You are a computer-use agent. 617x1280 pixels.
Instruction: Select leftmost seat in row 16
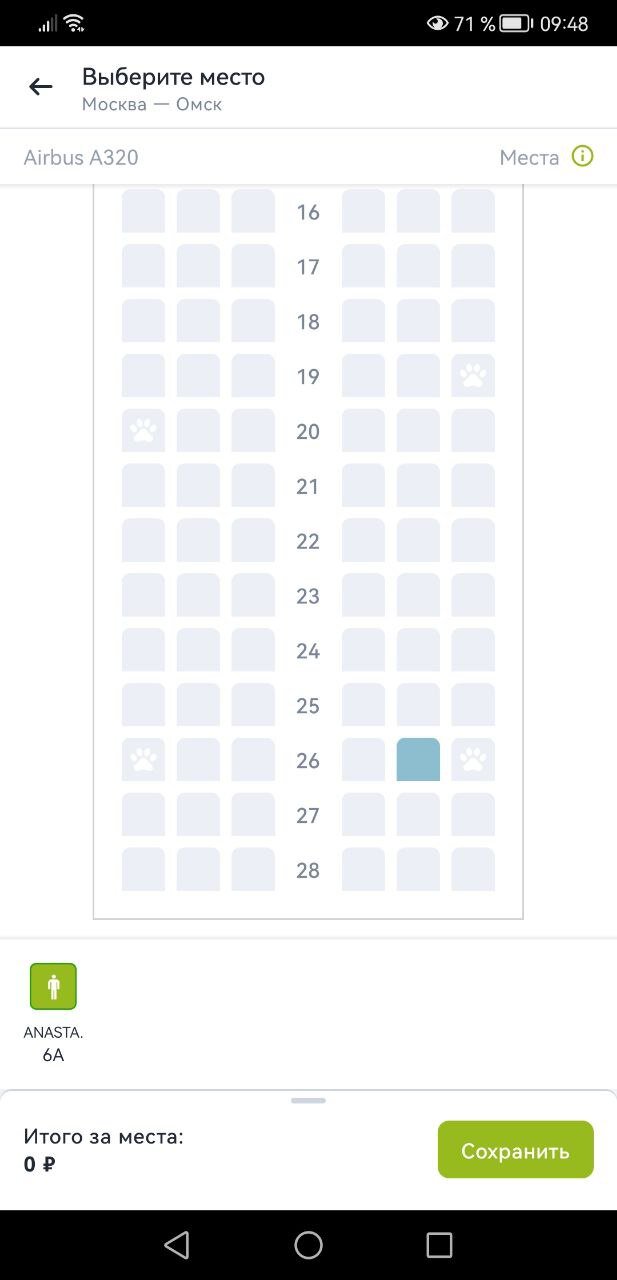pyautogui.click(x=143, y=211)
